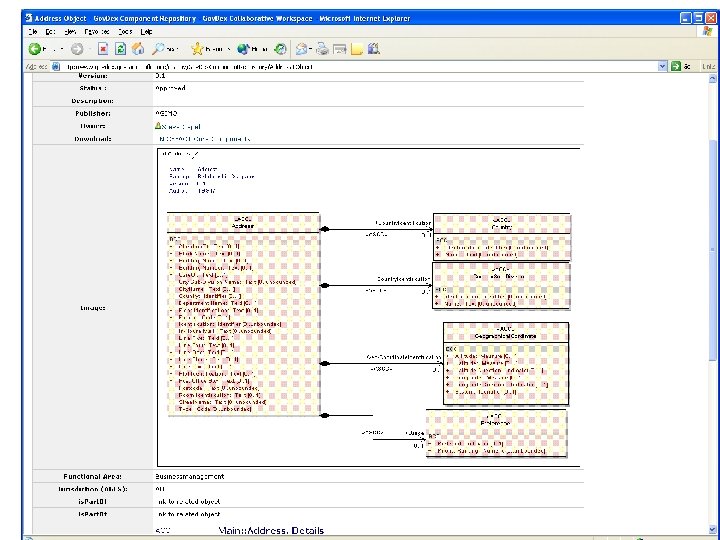Open the Favorites menu
Image resolution: width=720 pixels, height=540 pixels.
click(x=96, y=31)
